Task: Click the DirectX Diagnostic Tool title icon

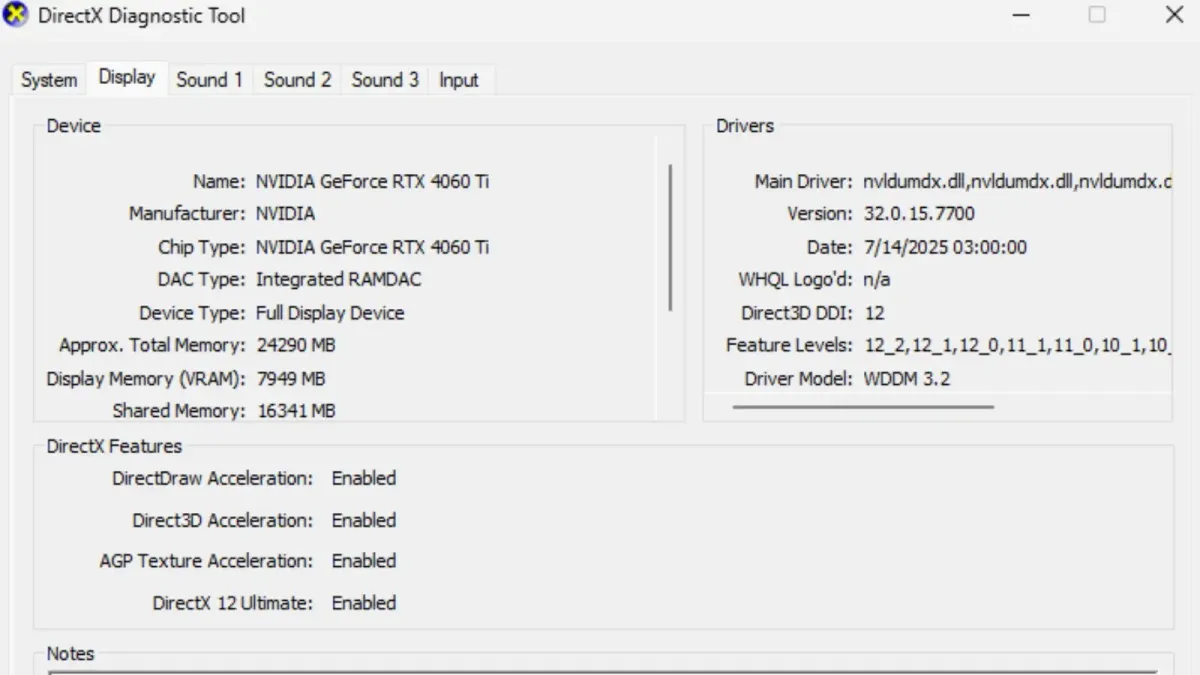Action: [17, 16]
